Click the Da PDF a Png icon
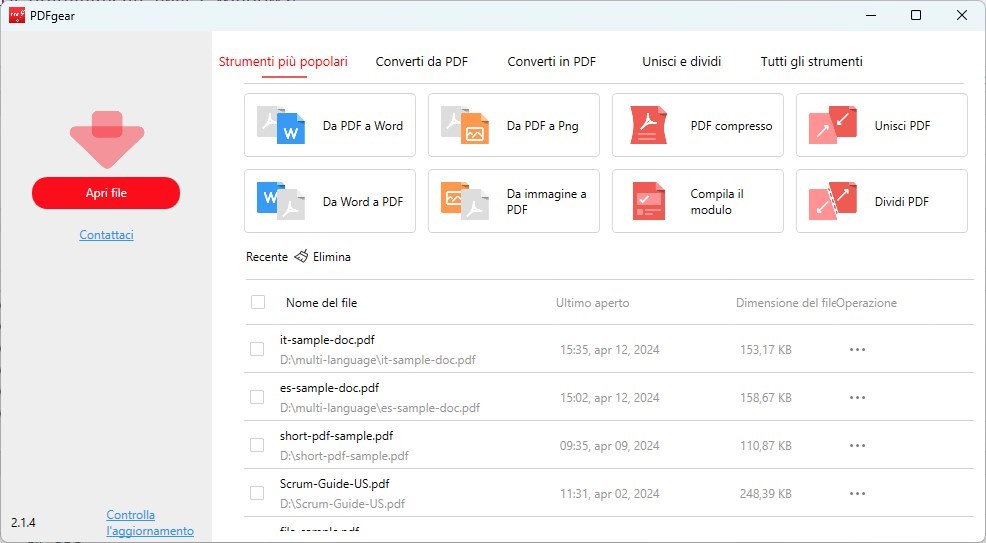Viewport: 986px width, 543px height. pyautogui.click(x=465, y=125)
